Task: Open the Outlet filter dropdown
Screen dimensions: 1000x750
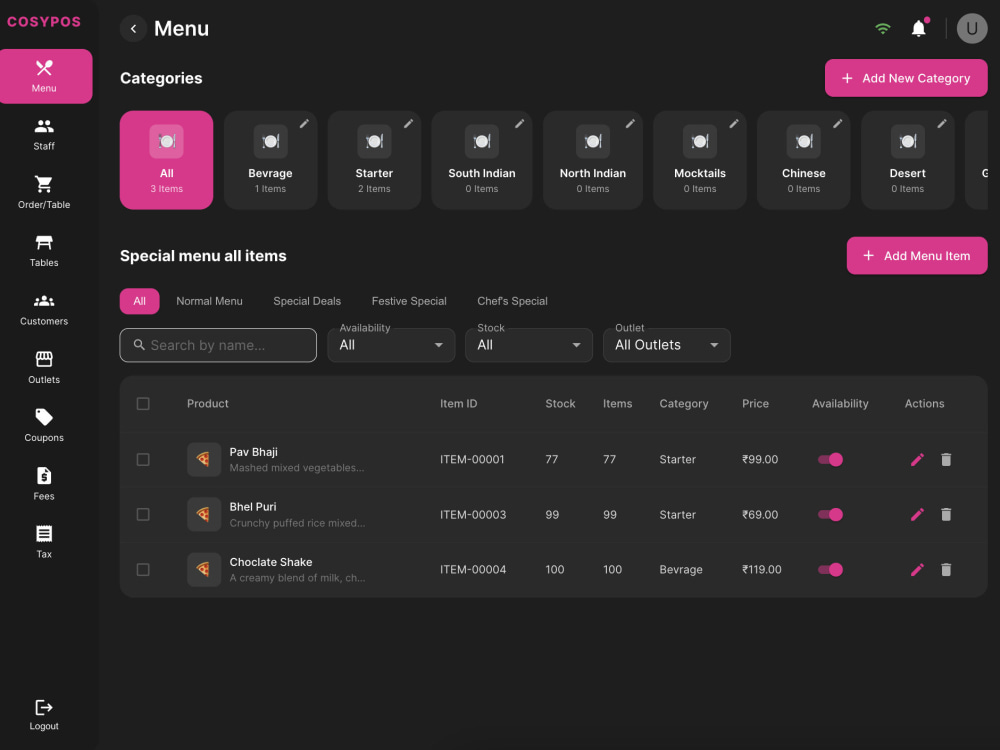Action: 666,345
